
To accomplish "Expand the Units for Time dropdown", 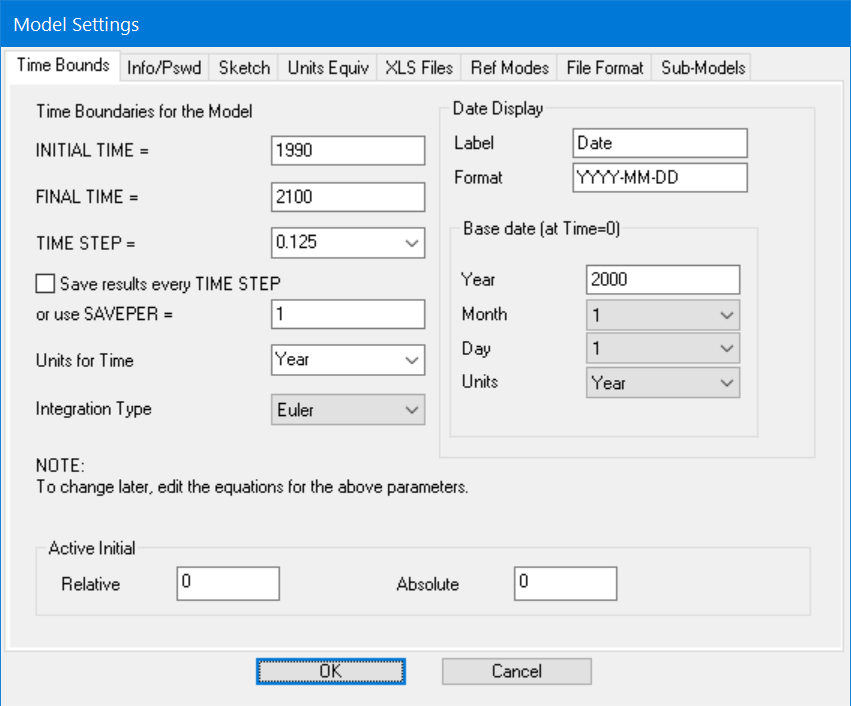I will tap(413, 360).
